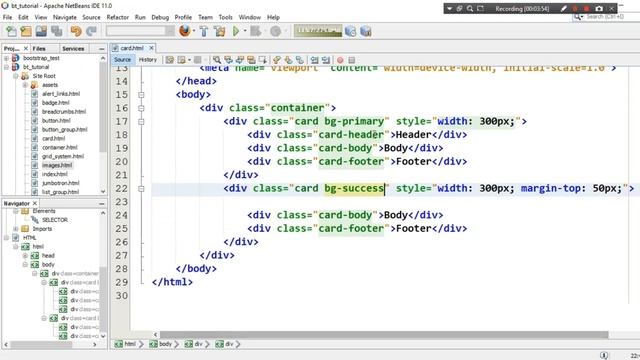The width and height of the screenshot is (640, 360).
Task: Close the card.html editor tab
Action: pos(151,48)
